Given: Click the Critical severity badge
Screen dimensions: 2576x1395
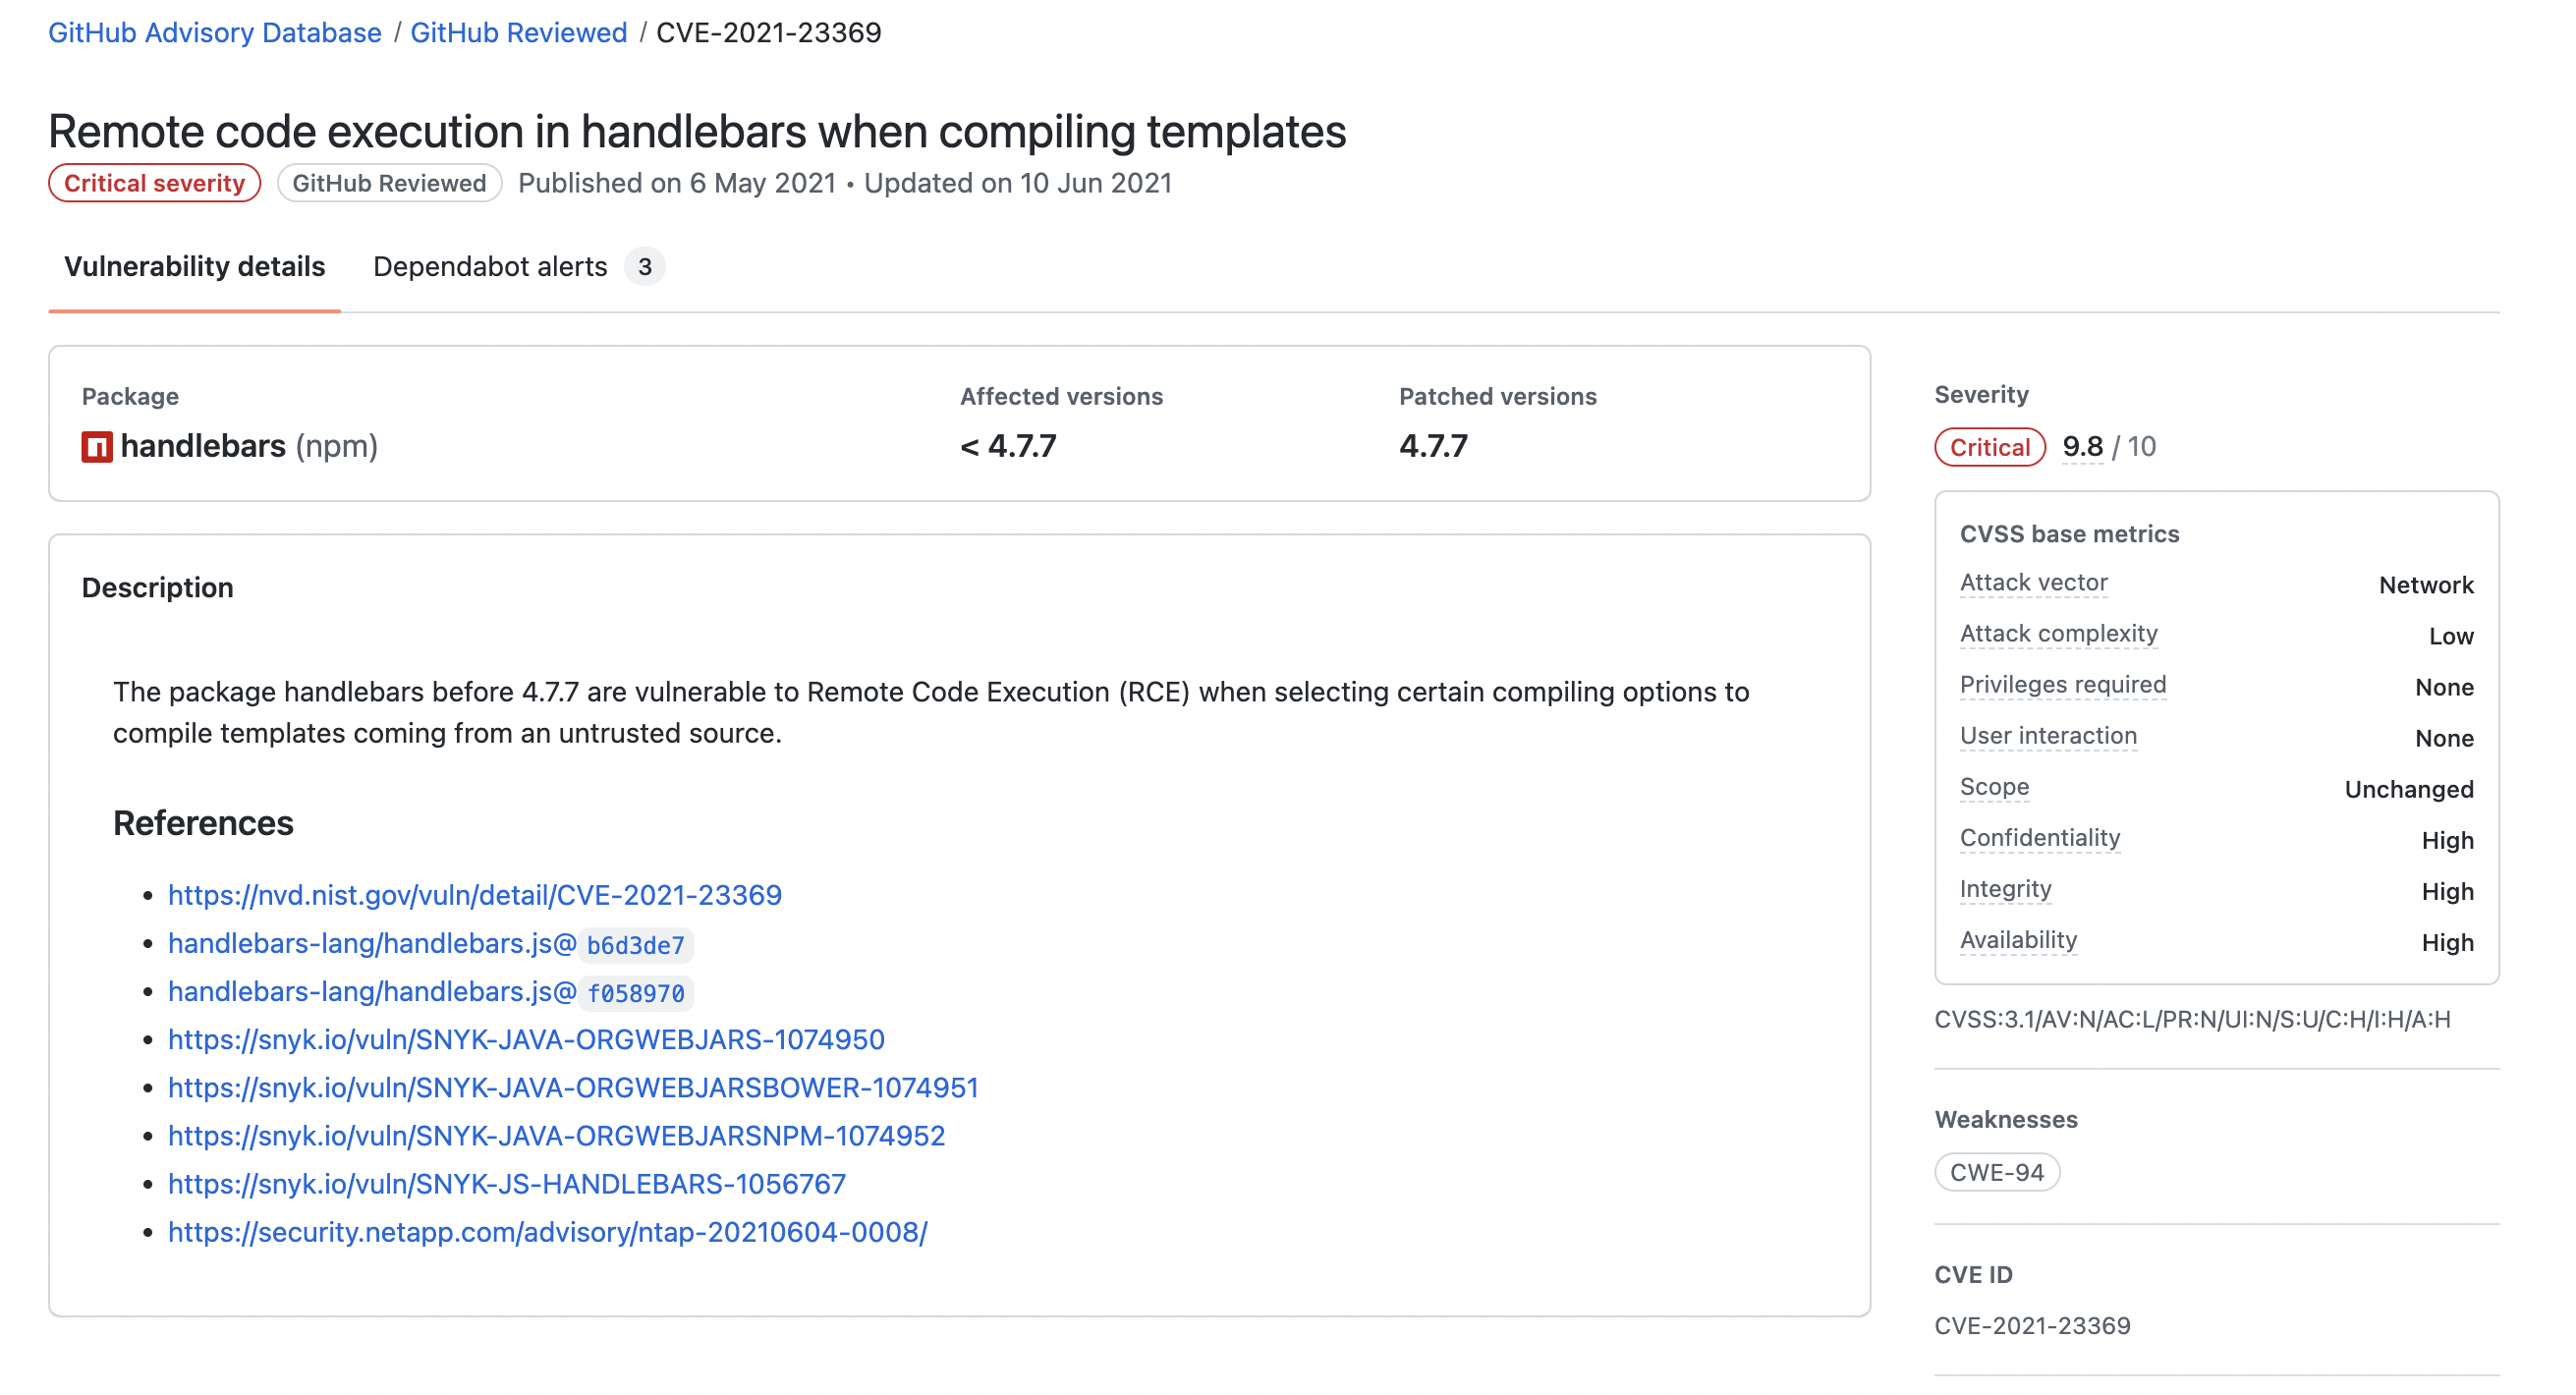Looking at the screenshot, I should (154, 183).
